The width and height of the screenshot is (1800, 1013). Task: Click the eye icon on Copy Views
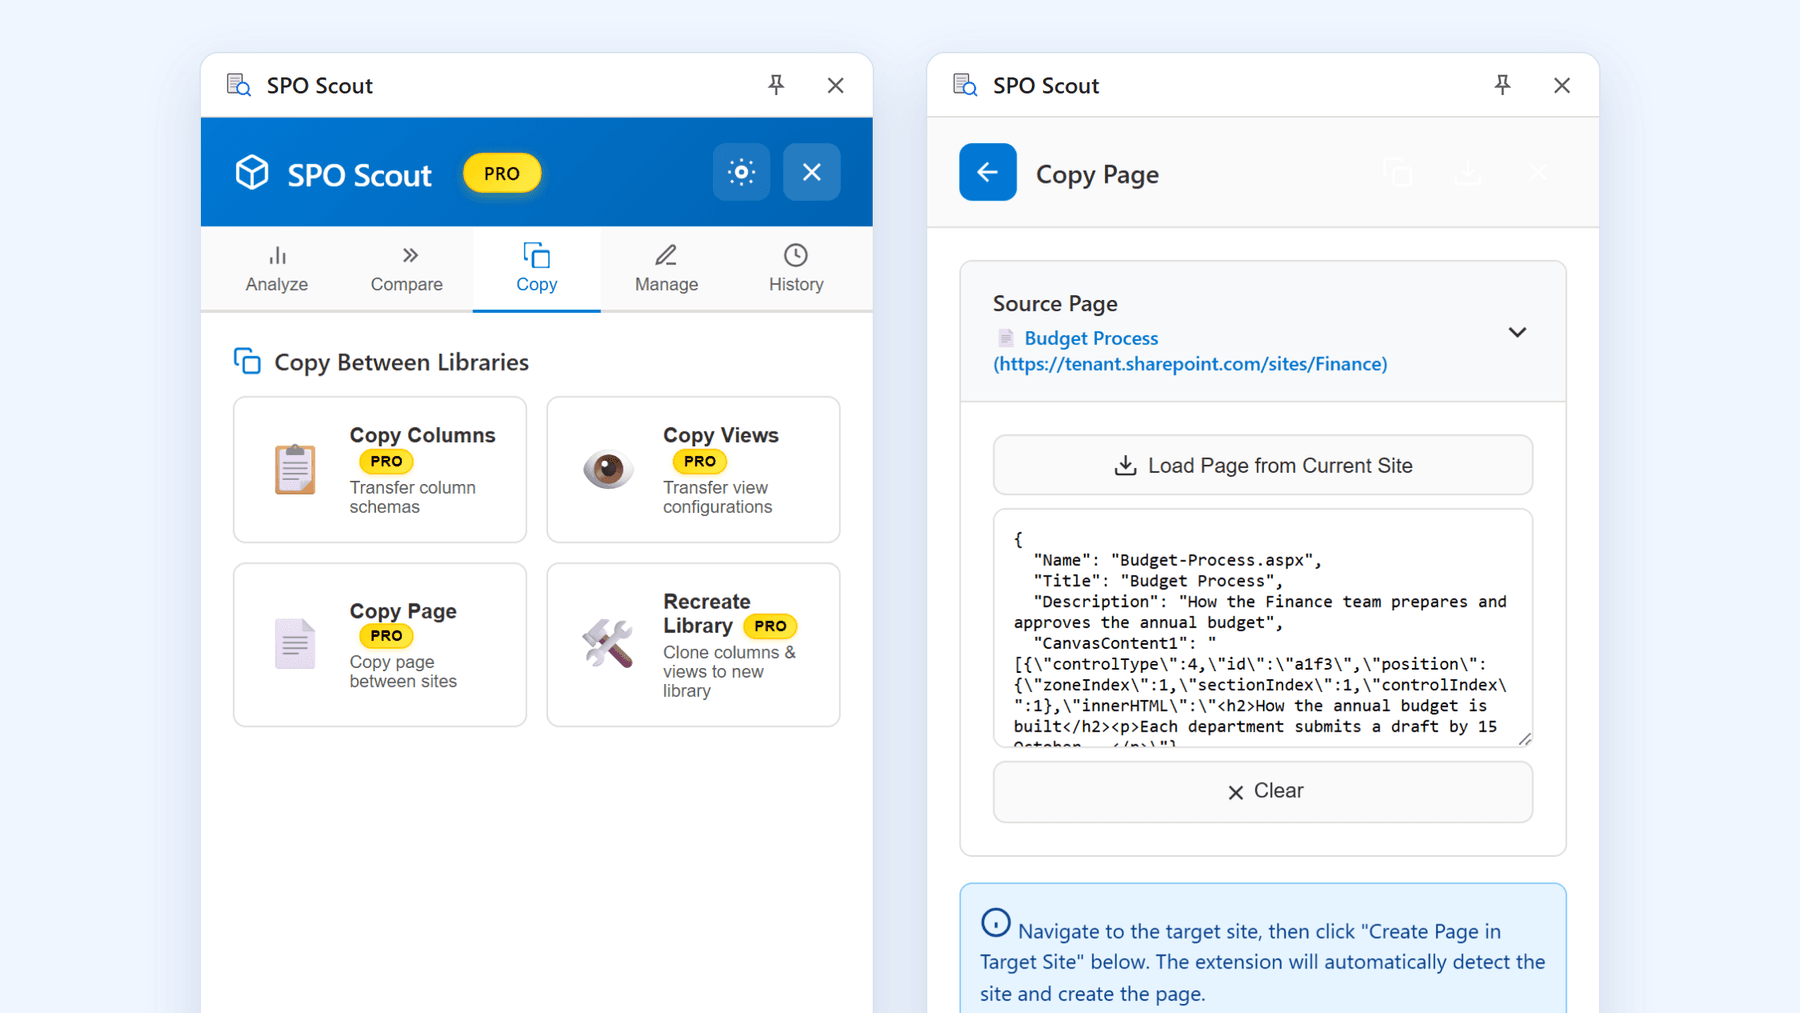tap(608, 469)
